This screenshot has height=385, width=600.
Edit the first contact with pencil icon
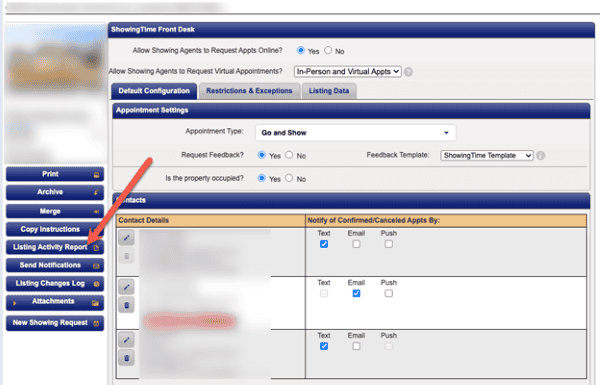pos(126,238)
